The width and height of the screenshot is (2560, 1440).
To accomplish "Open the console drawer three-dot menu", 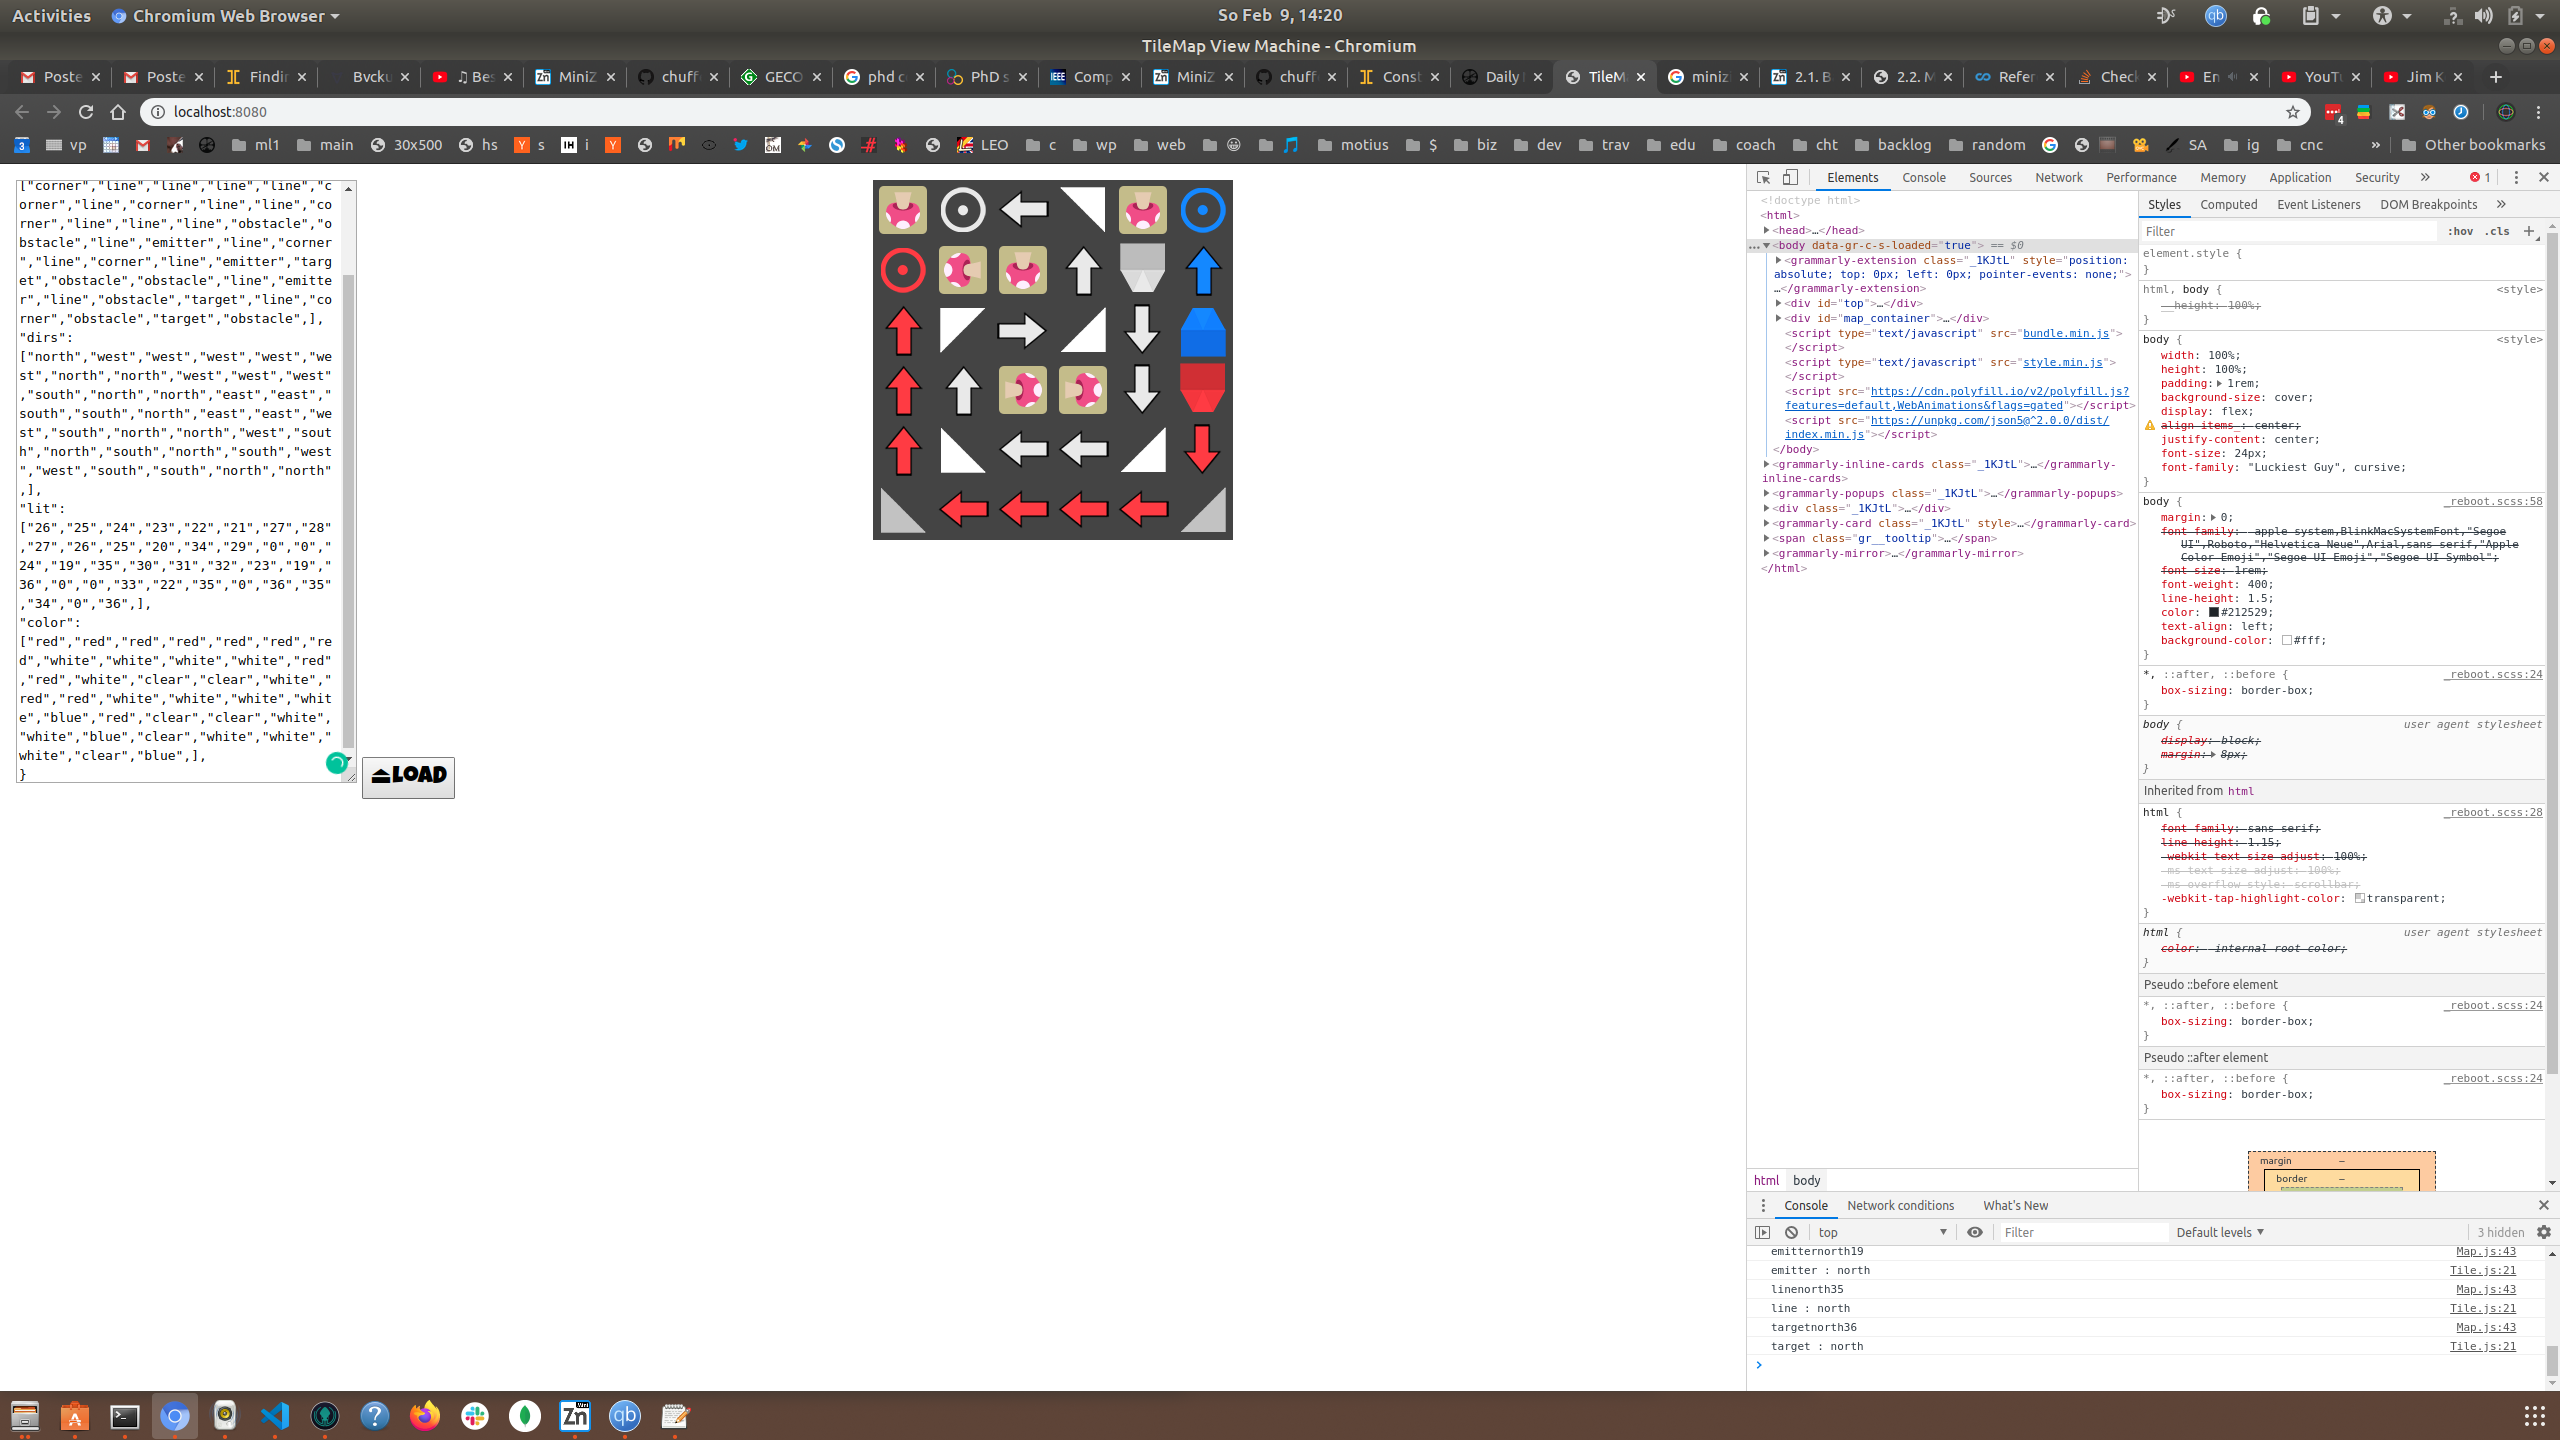I will pyautogui.click(x=1763, y=1205).
